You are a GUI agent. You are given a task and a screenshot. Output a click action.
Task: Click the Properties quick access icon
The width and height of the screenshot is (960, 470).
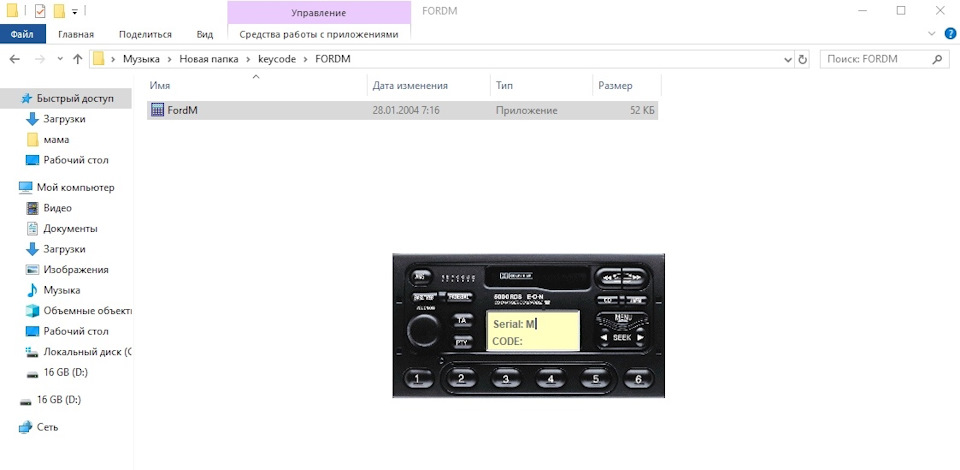tap(40, 11)
